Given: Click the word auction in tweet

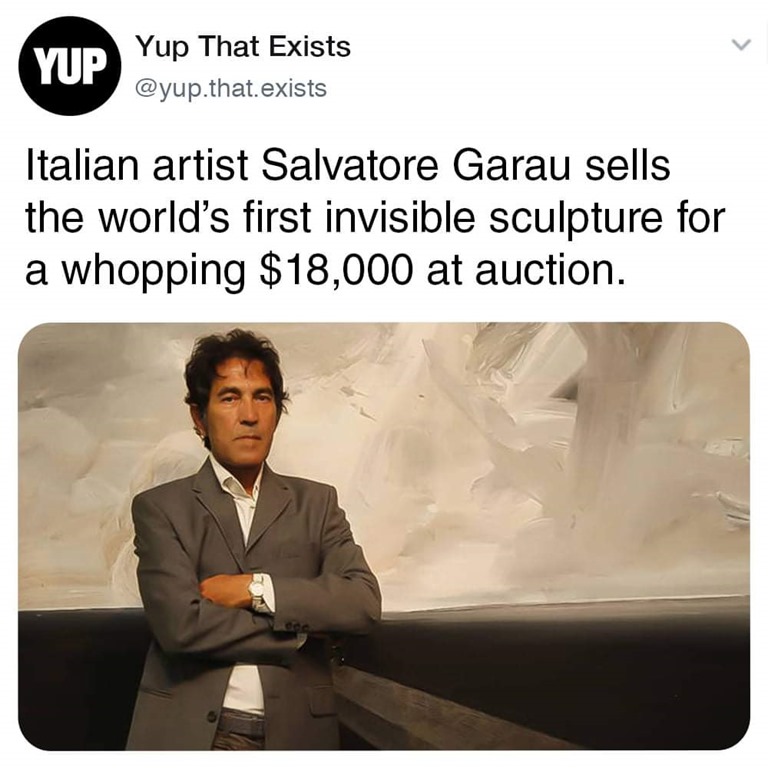Looking at the screenshot, I should pyautogui.click(x=550, y=271).
